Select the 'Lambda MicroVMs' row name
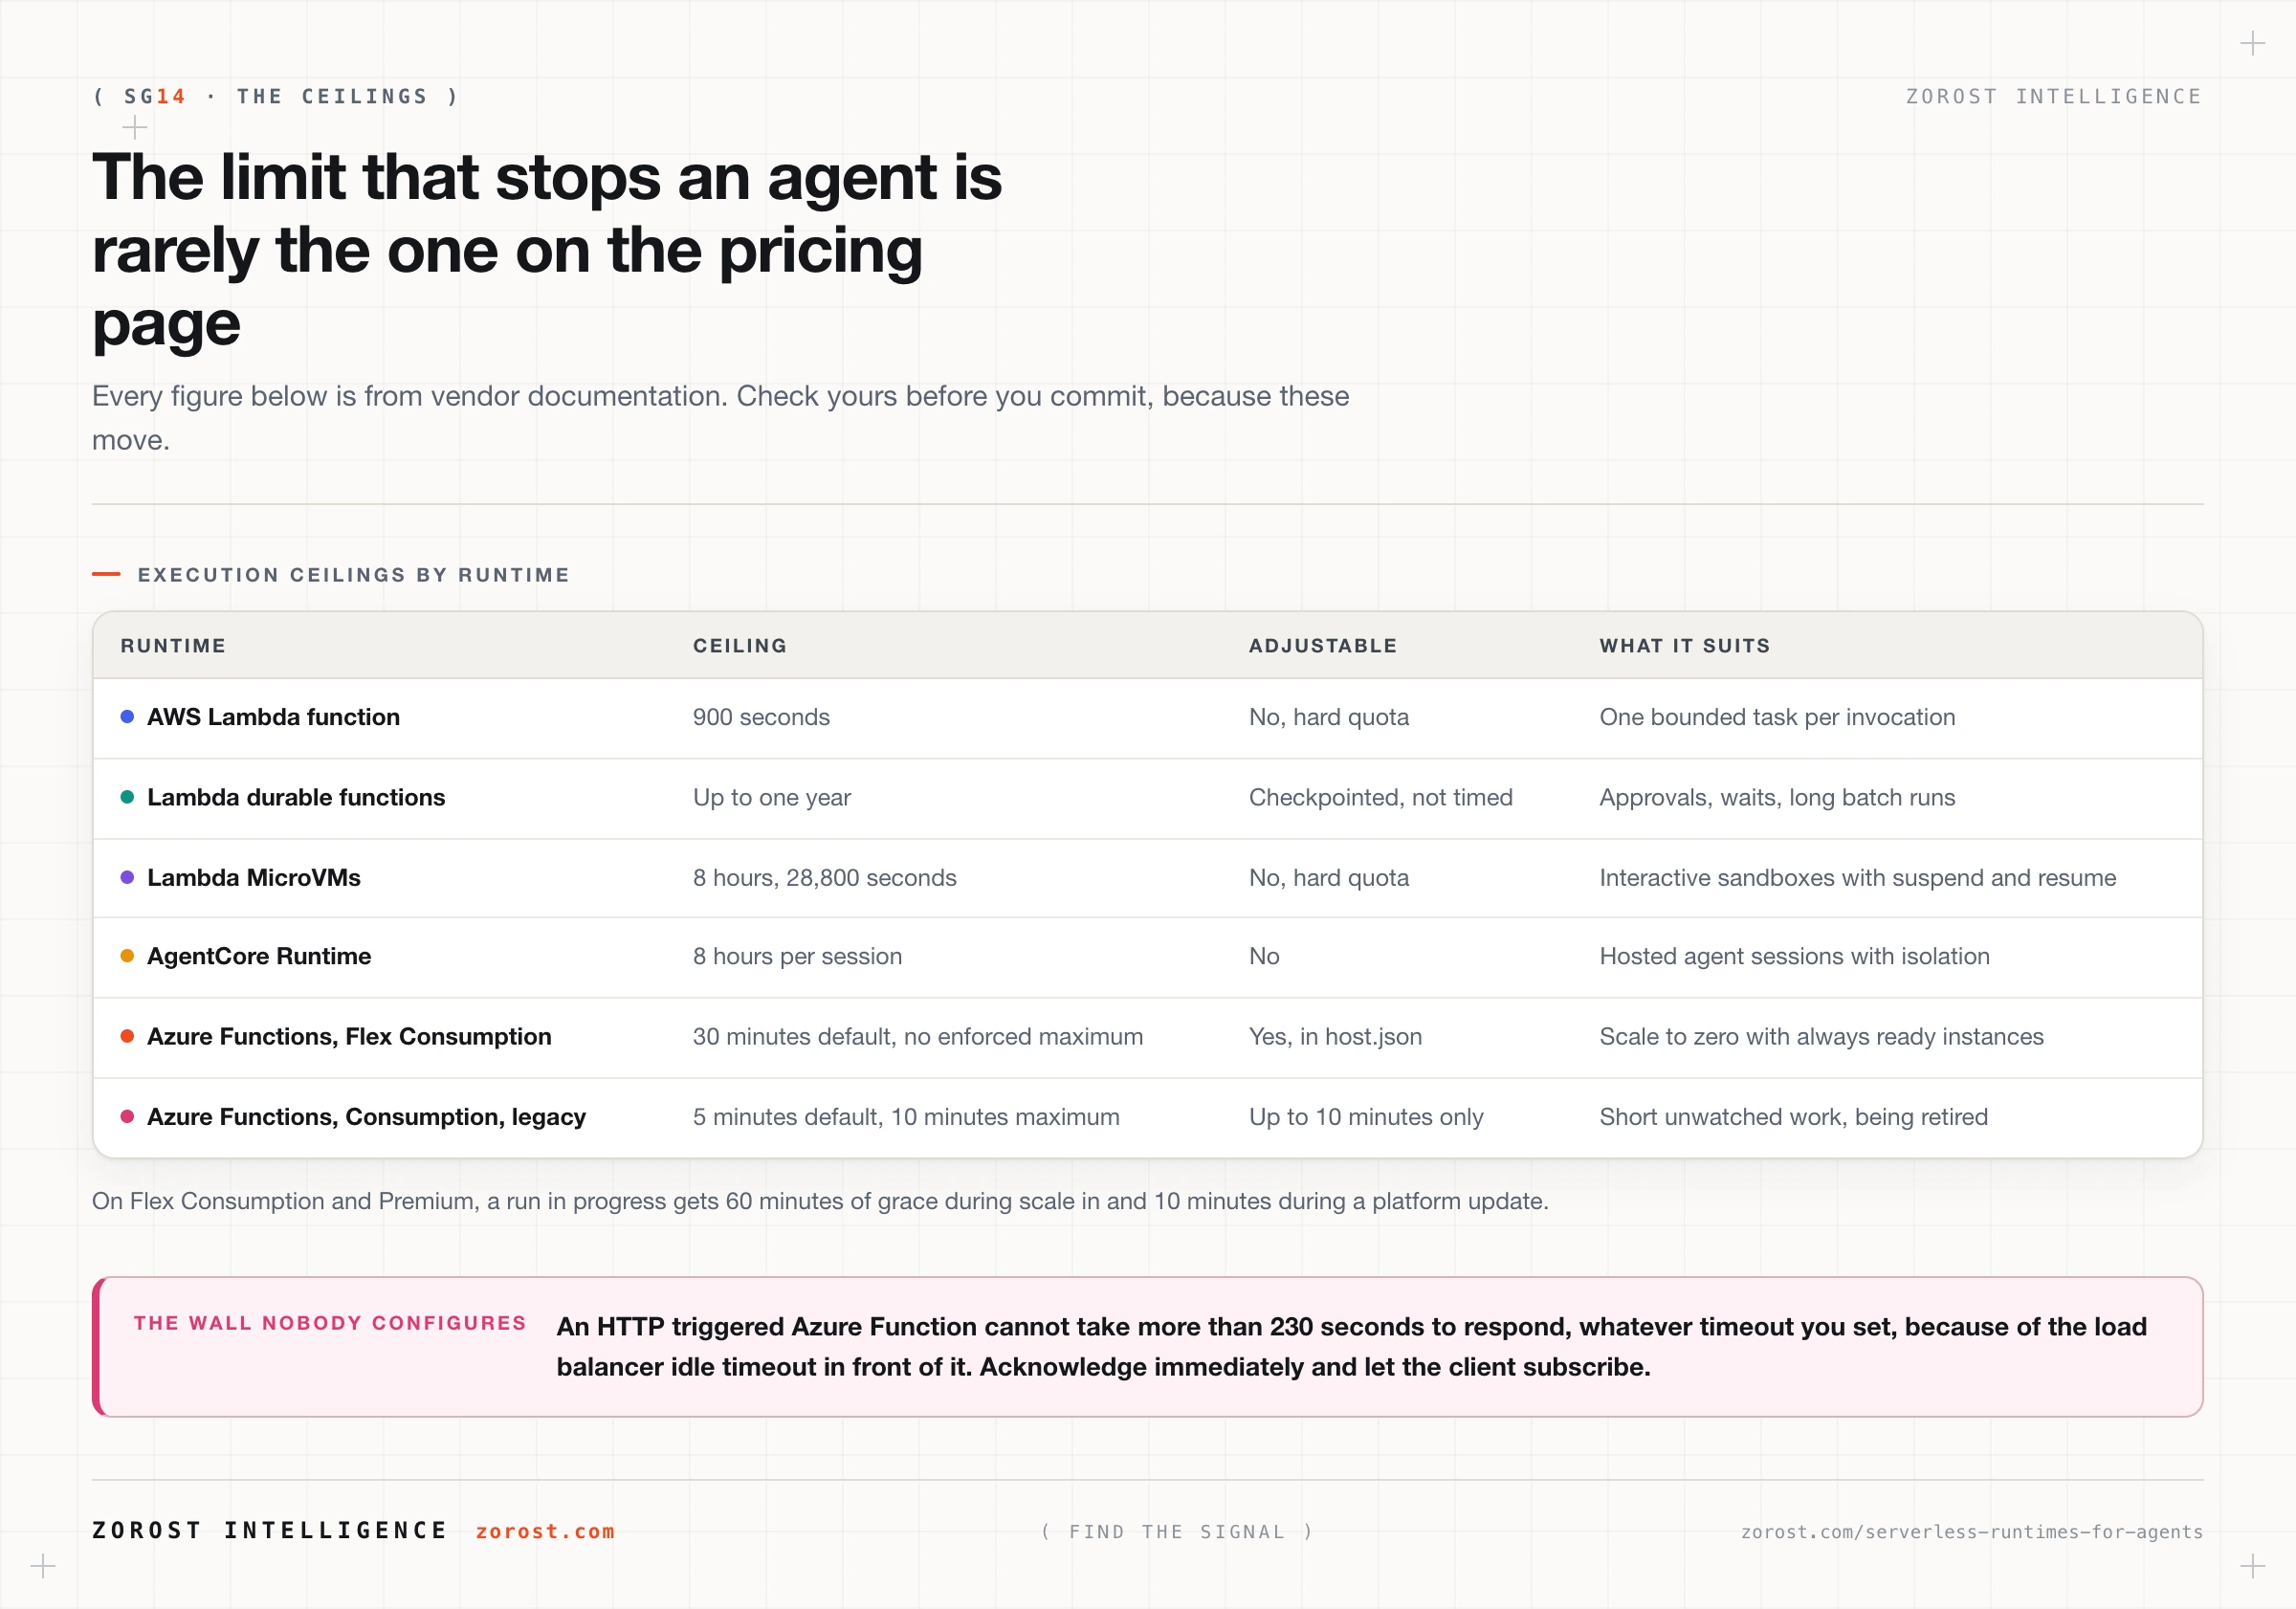Screen dimensions: 2296x1609 click(x=254, y=877)
